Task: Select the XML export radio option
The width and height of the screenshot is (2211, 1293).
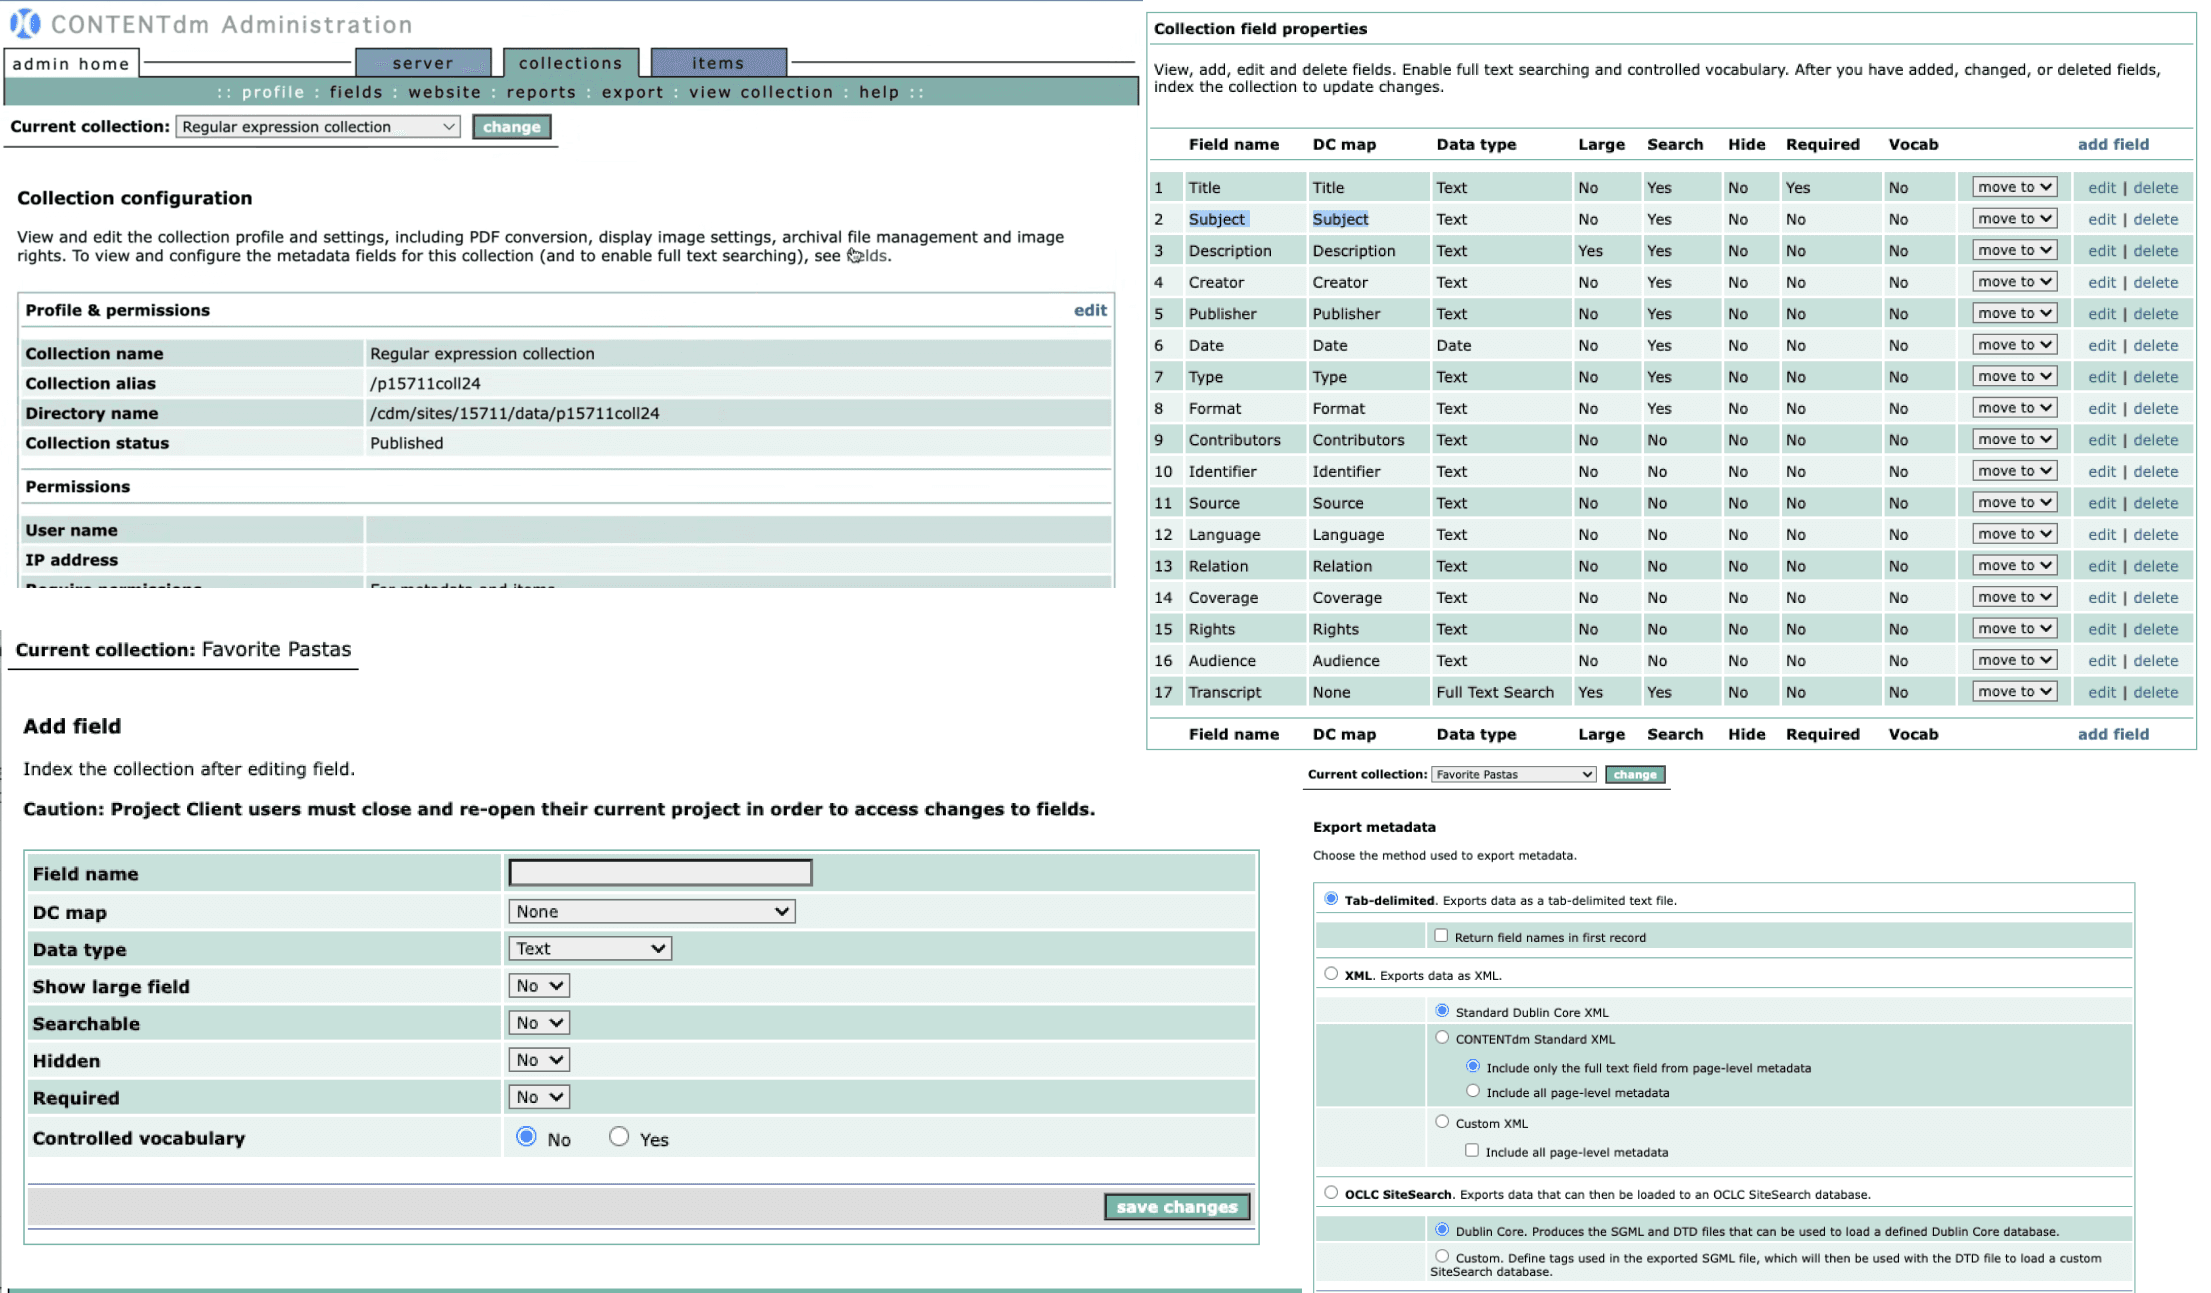Action: pos(1330,974)
